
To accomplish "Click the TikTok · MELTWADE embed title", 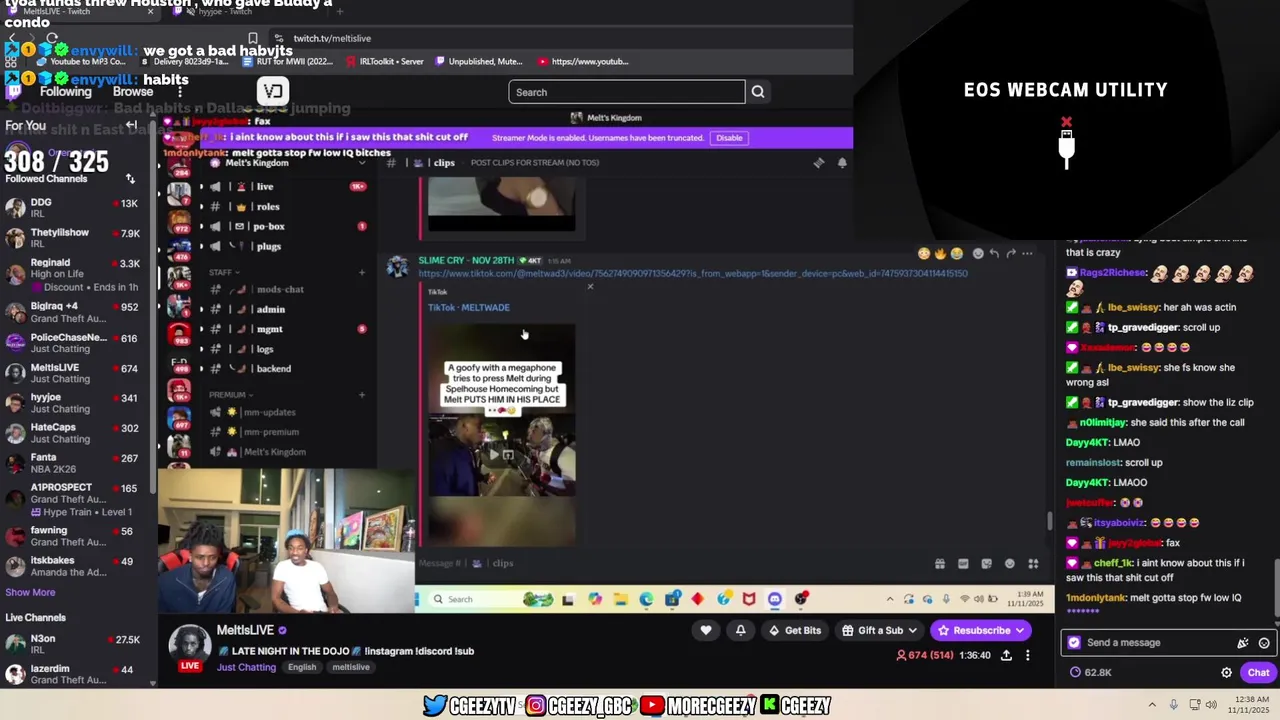I will (469, 307).
